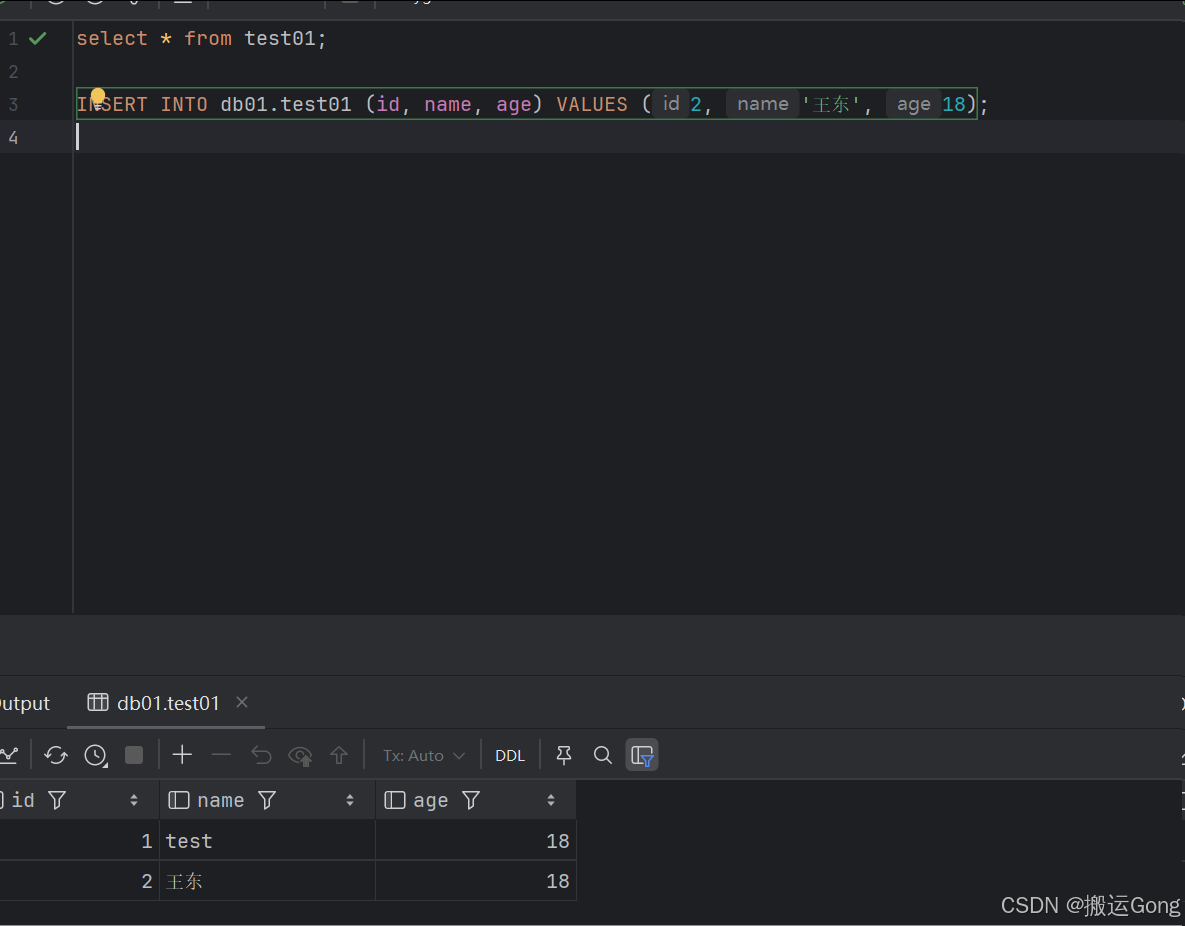Stop execution with the square stop icon

[x=134, y=755]
